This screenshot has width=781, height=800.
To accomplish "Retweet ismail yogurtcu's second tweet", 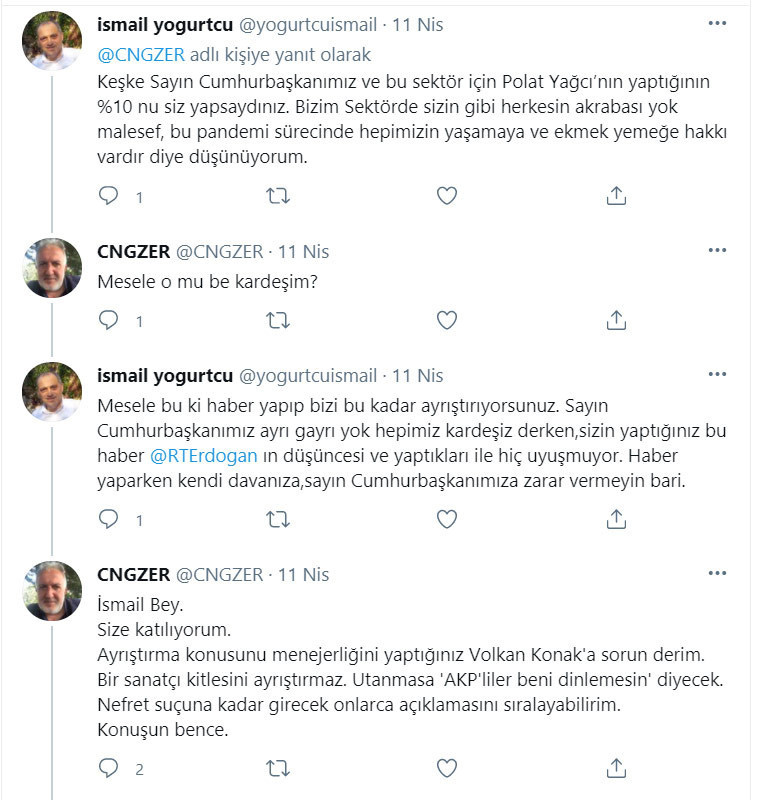I will click(277, 520).
